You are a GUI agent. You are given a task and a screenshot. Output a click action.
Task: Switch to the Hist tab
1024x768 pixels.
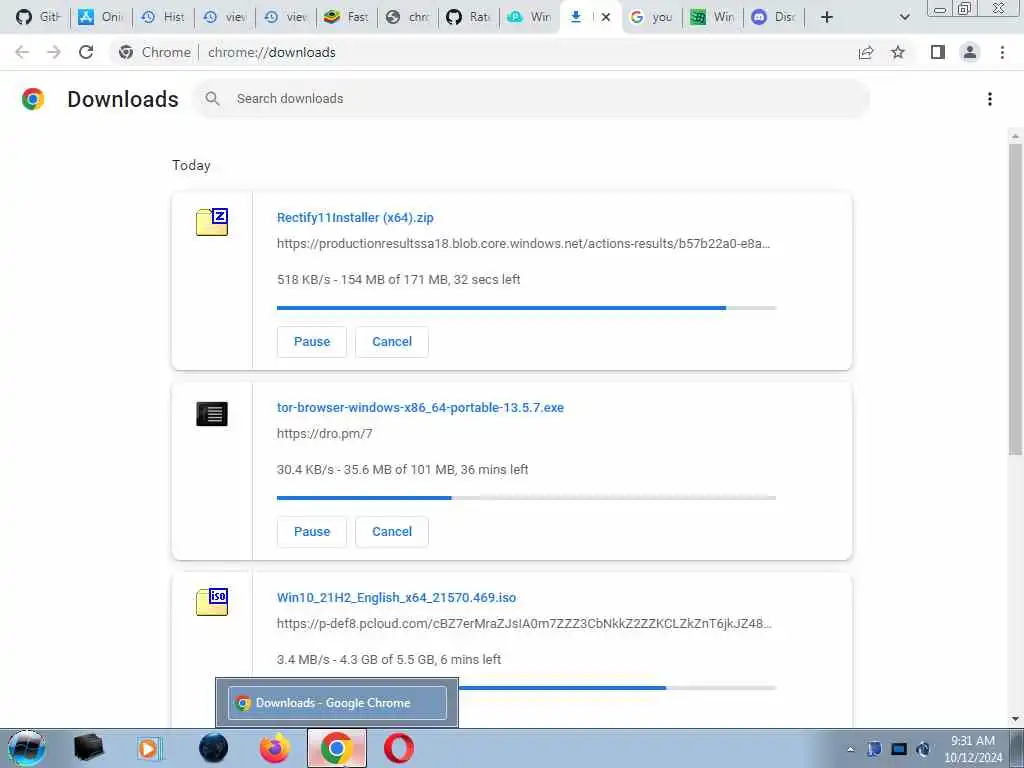pyautogui.click(x=163, y=17)
